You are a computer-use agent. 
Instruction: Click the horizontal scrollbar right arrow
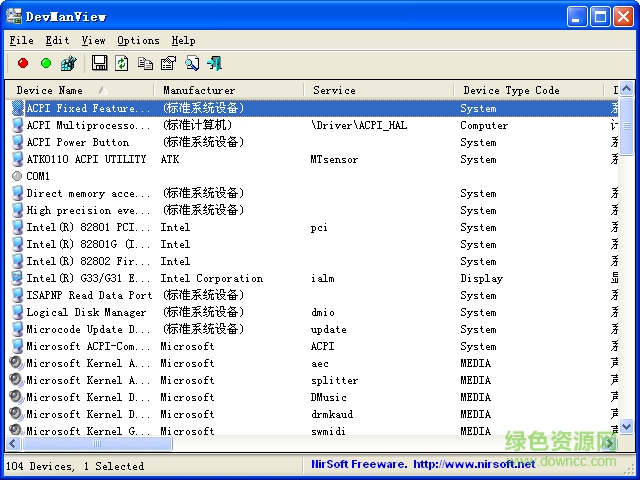coord(609,442)
